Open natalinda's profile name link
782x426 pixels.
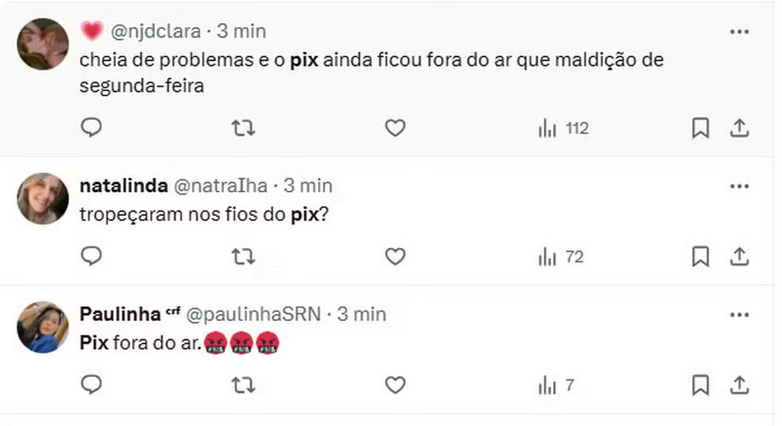click(x=123, y=186)
